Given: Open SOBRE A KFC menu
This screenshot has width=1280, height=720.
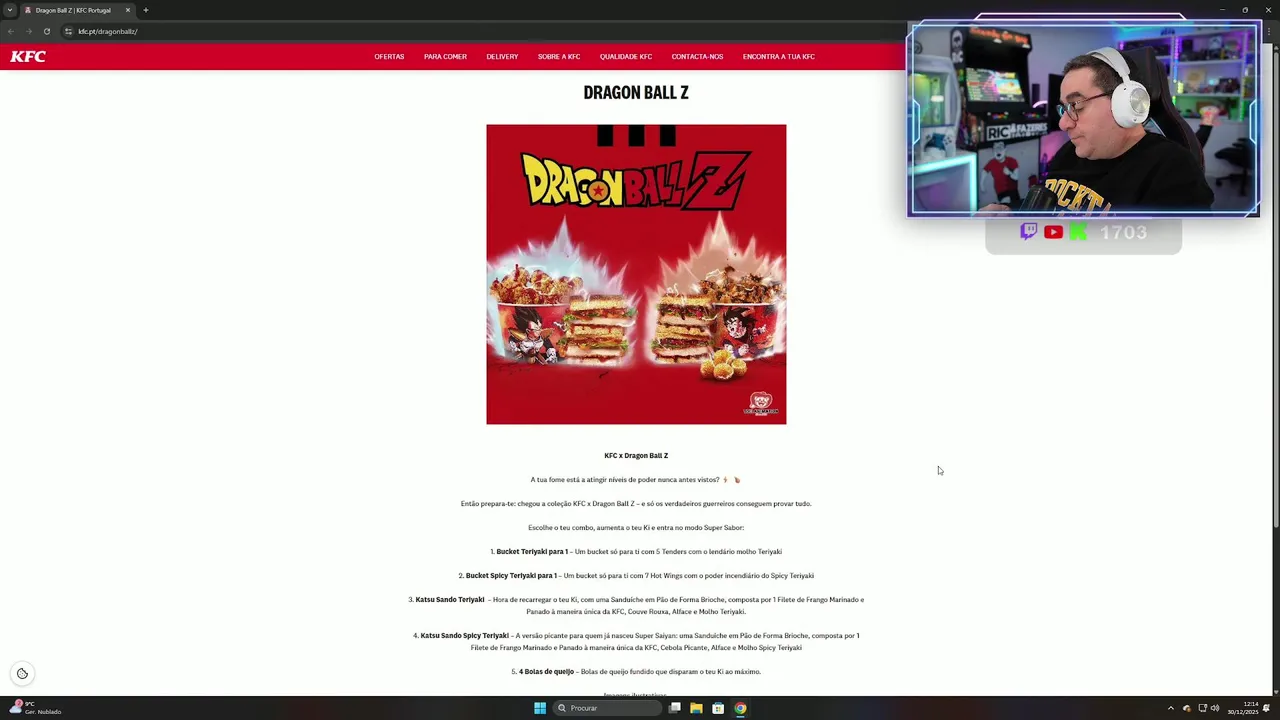Looking at the screenshot, I should pyautogui.click(x=559, y=57).
